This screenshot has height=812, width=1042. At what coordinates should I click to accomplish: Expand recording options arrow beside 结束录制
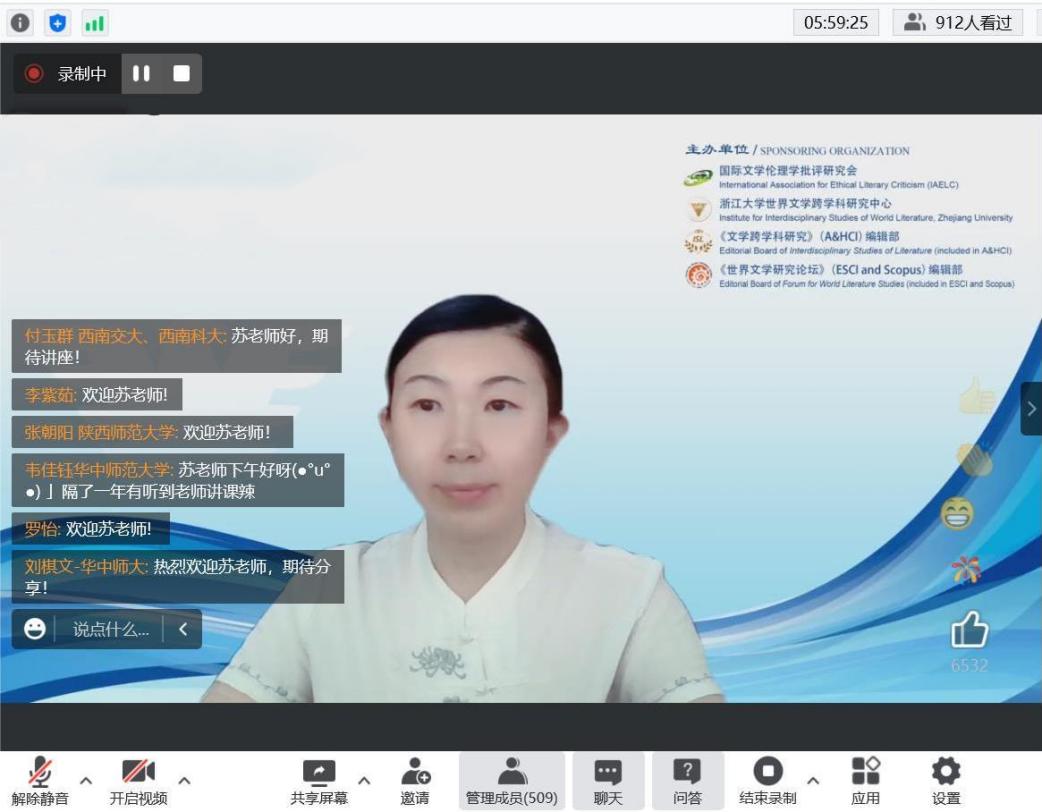point(813,780)
